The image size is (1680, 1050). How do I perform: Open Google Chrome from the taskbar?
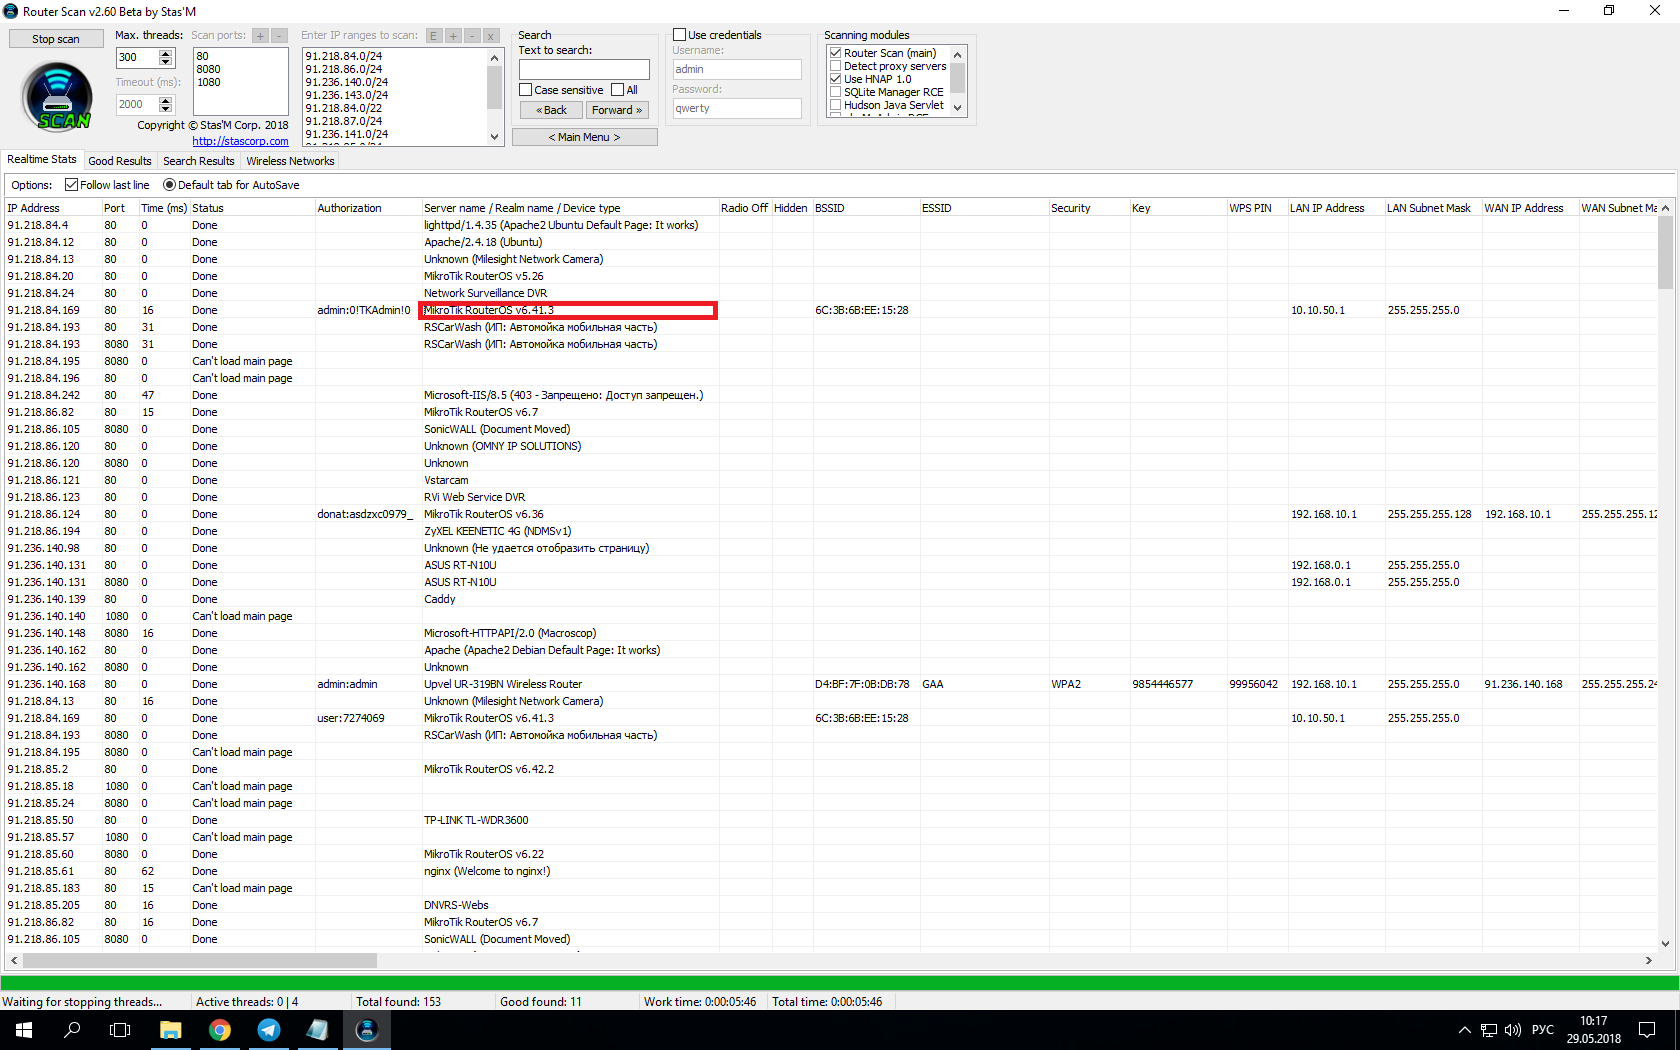pyautogui.click(x=220, y=1030)
